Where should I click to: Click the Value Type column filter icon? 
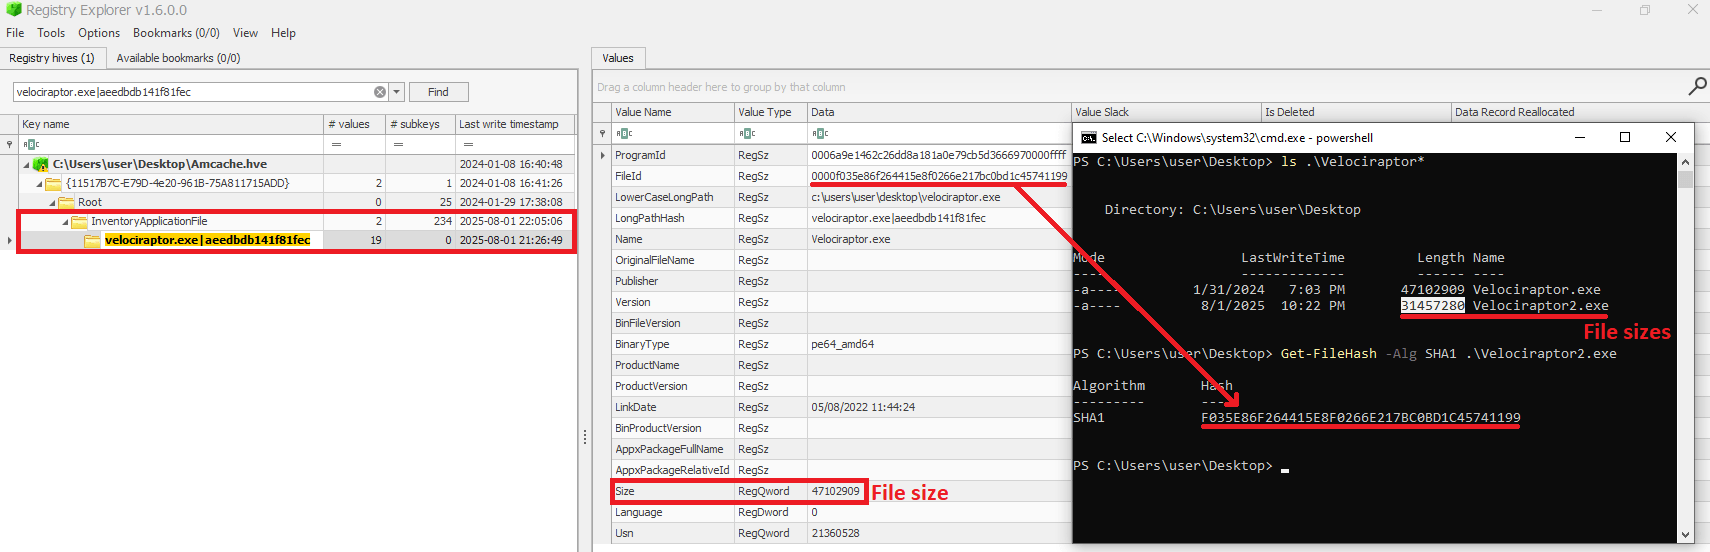point(747,133)
